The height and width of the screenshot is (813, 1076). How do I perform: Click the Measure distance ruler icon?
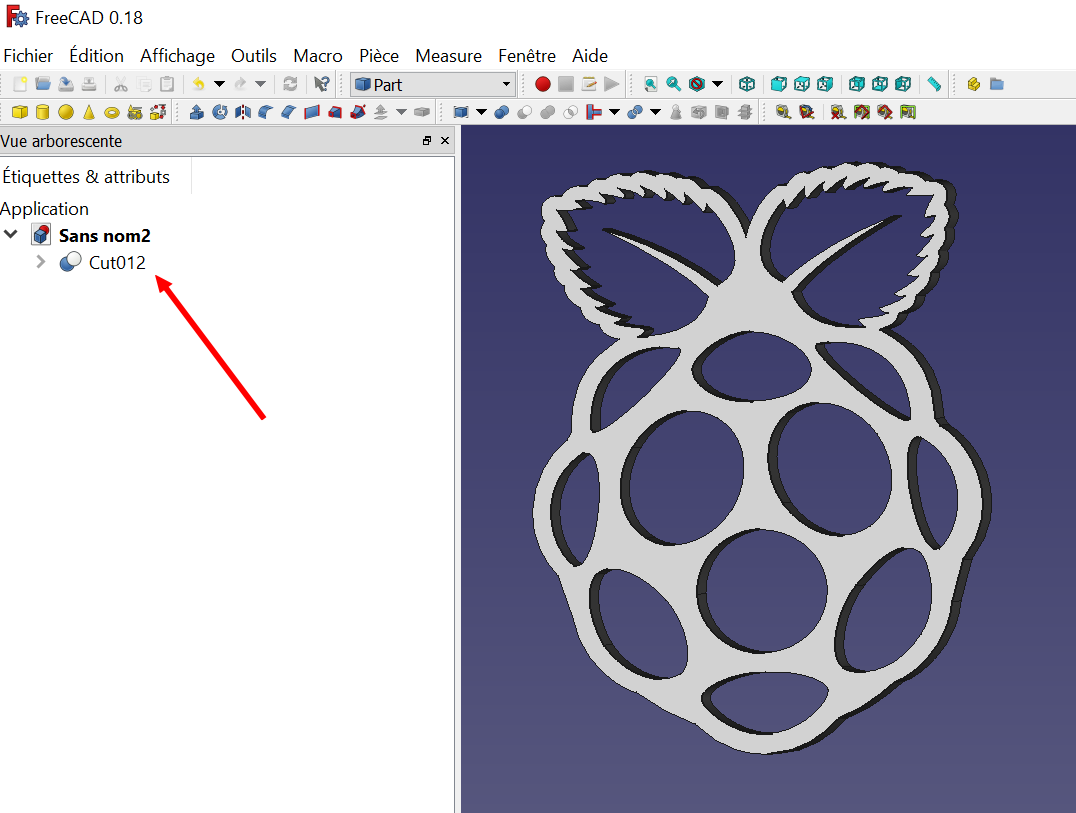934,84
